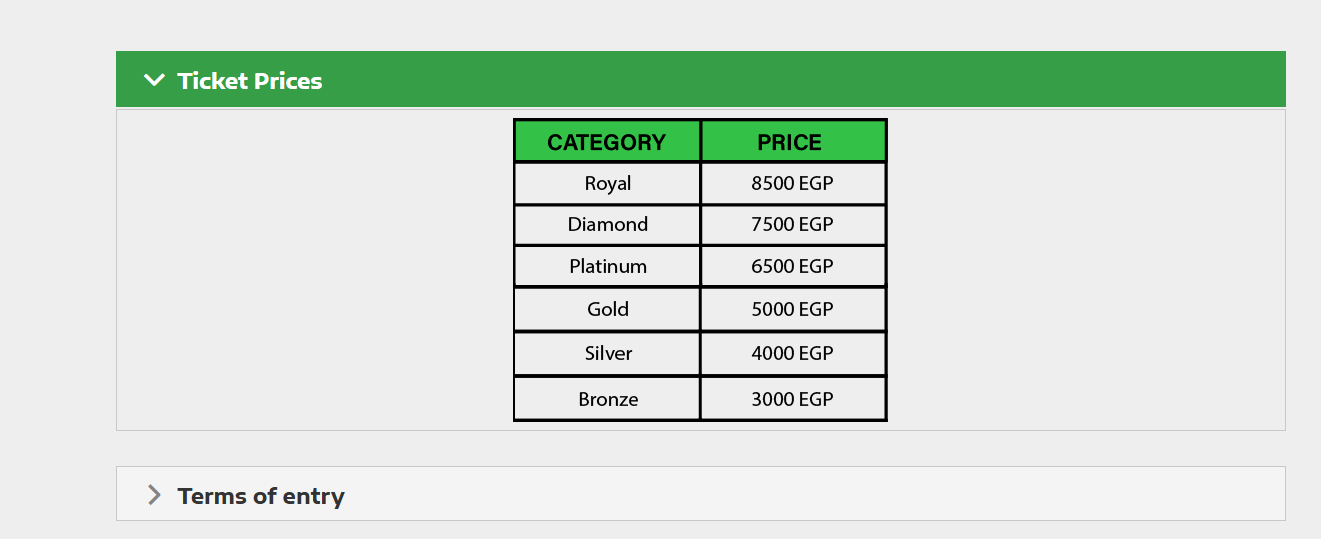Click the 5000 EGP price cell
The height and width of the screenshot is (539, 1321).
[x=793, y=310]
